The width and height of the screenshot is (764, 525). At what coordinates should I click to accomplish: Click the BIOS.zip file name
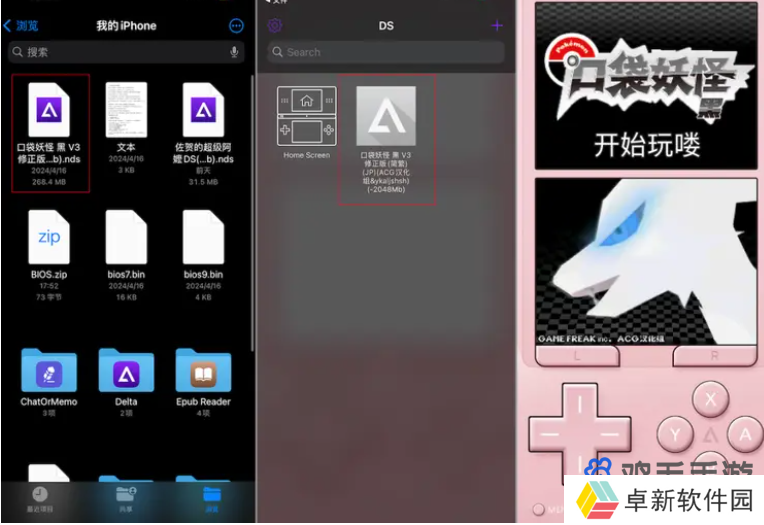tap(49, 274)
